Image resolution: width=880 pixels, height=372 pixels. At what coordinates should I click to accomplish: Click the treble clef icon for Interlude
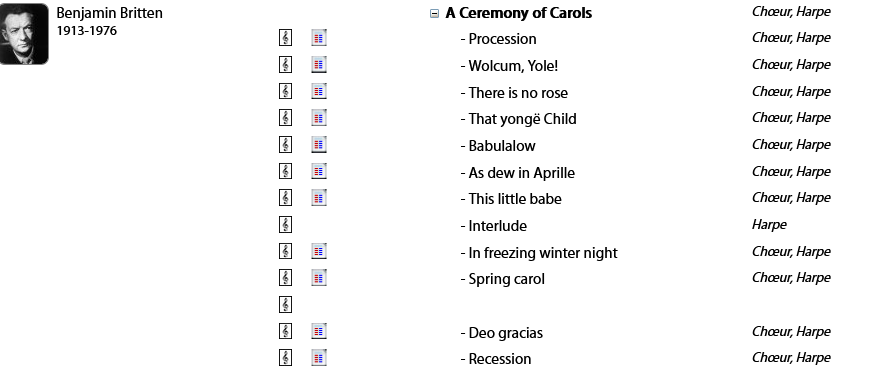[285, 224]
